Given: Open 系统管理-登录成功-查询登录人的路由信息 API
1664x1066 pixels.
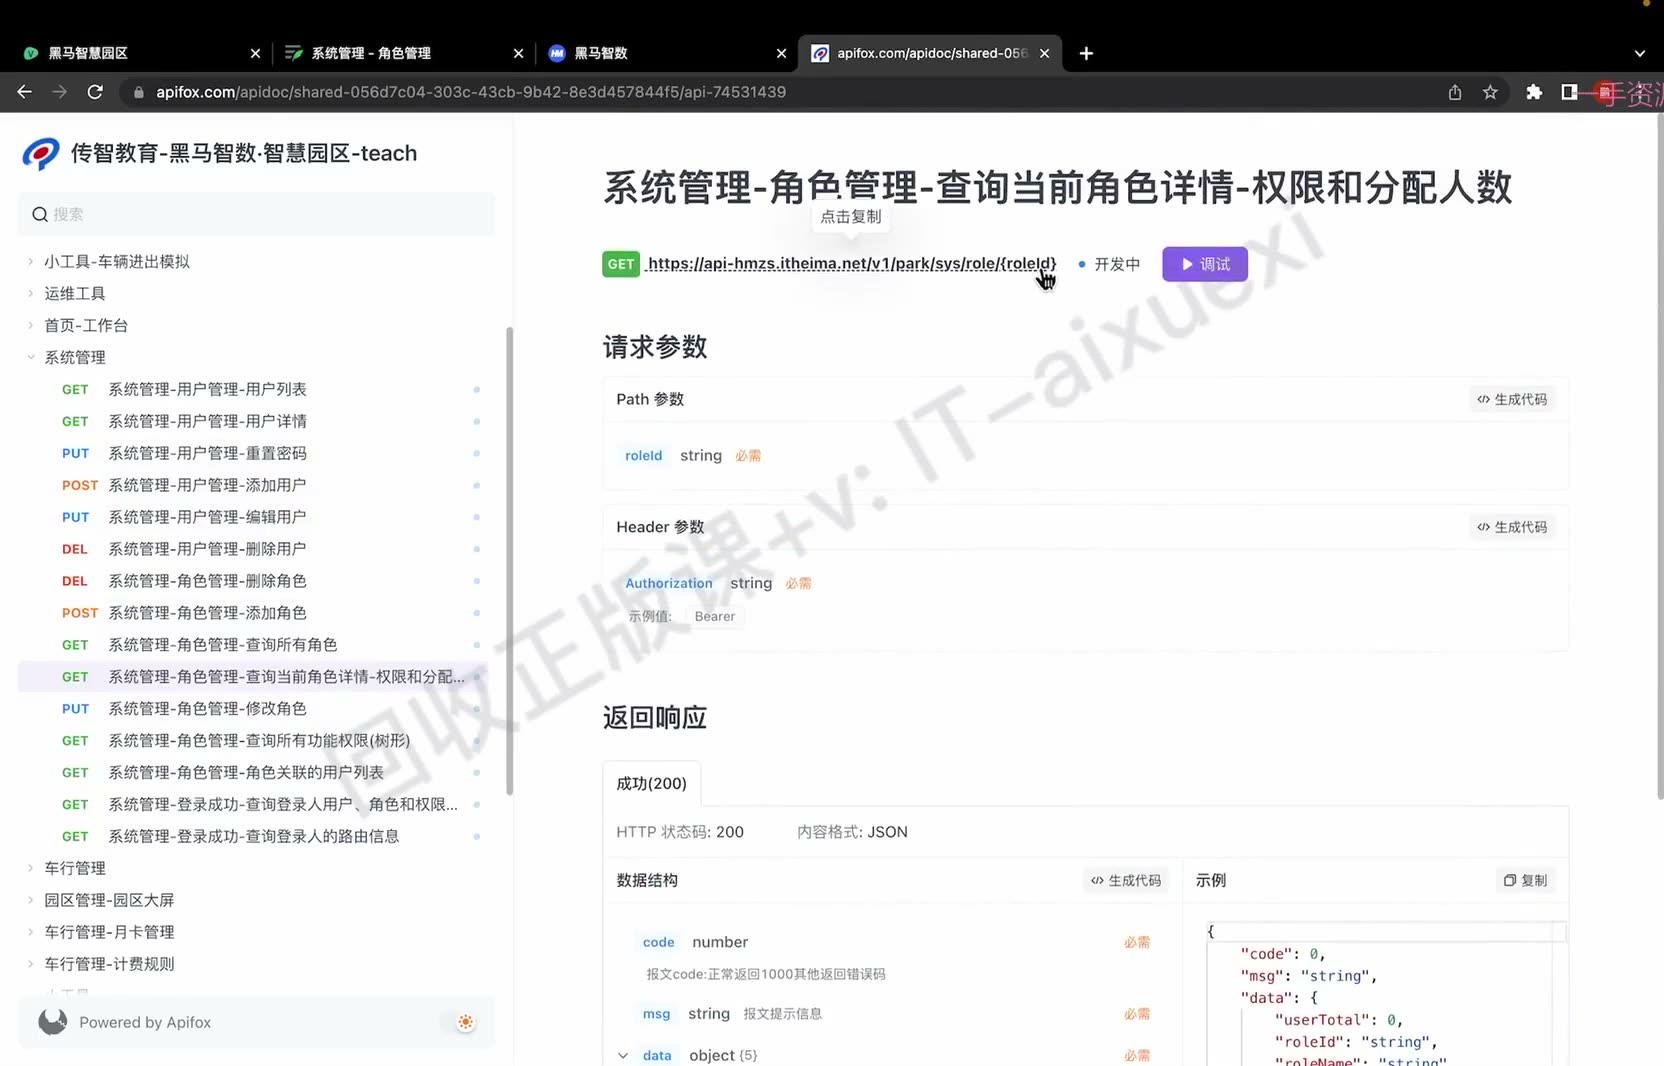Looking at the screenshot, I should (256, 836).
